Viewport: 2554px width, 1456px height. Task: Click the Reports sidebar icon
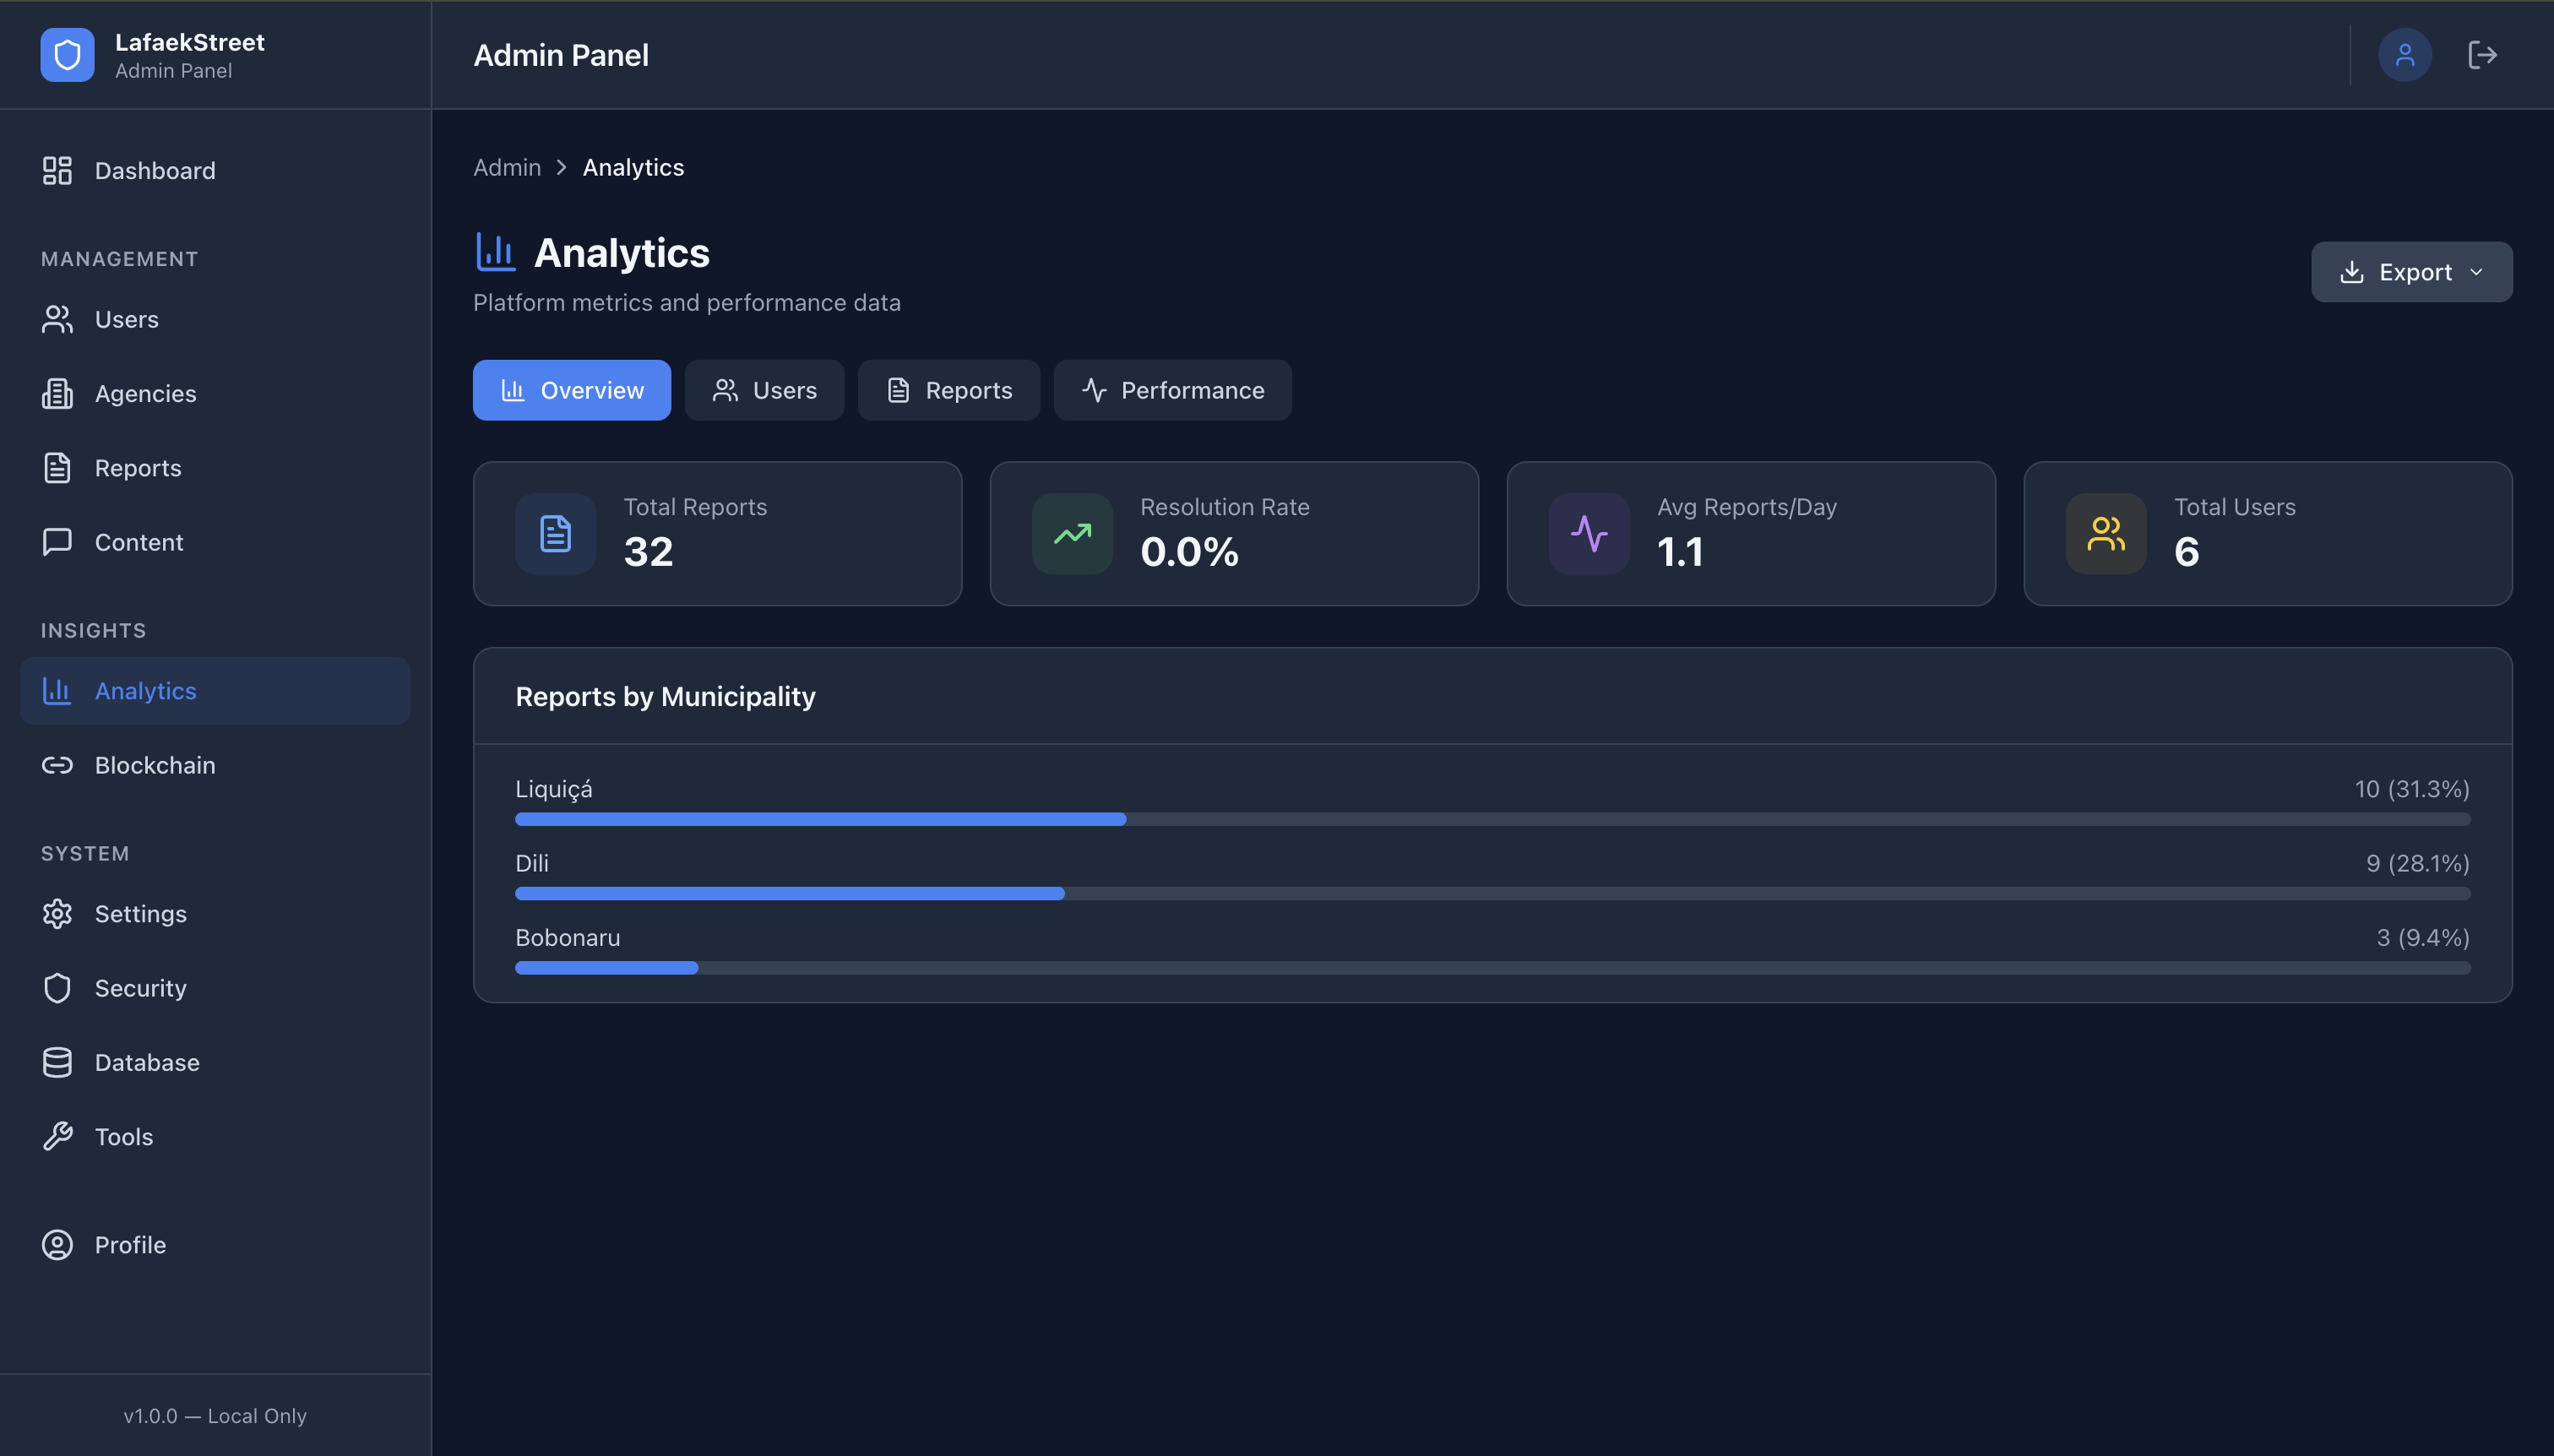pyautogui.click(x=57, y=467)
